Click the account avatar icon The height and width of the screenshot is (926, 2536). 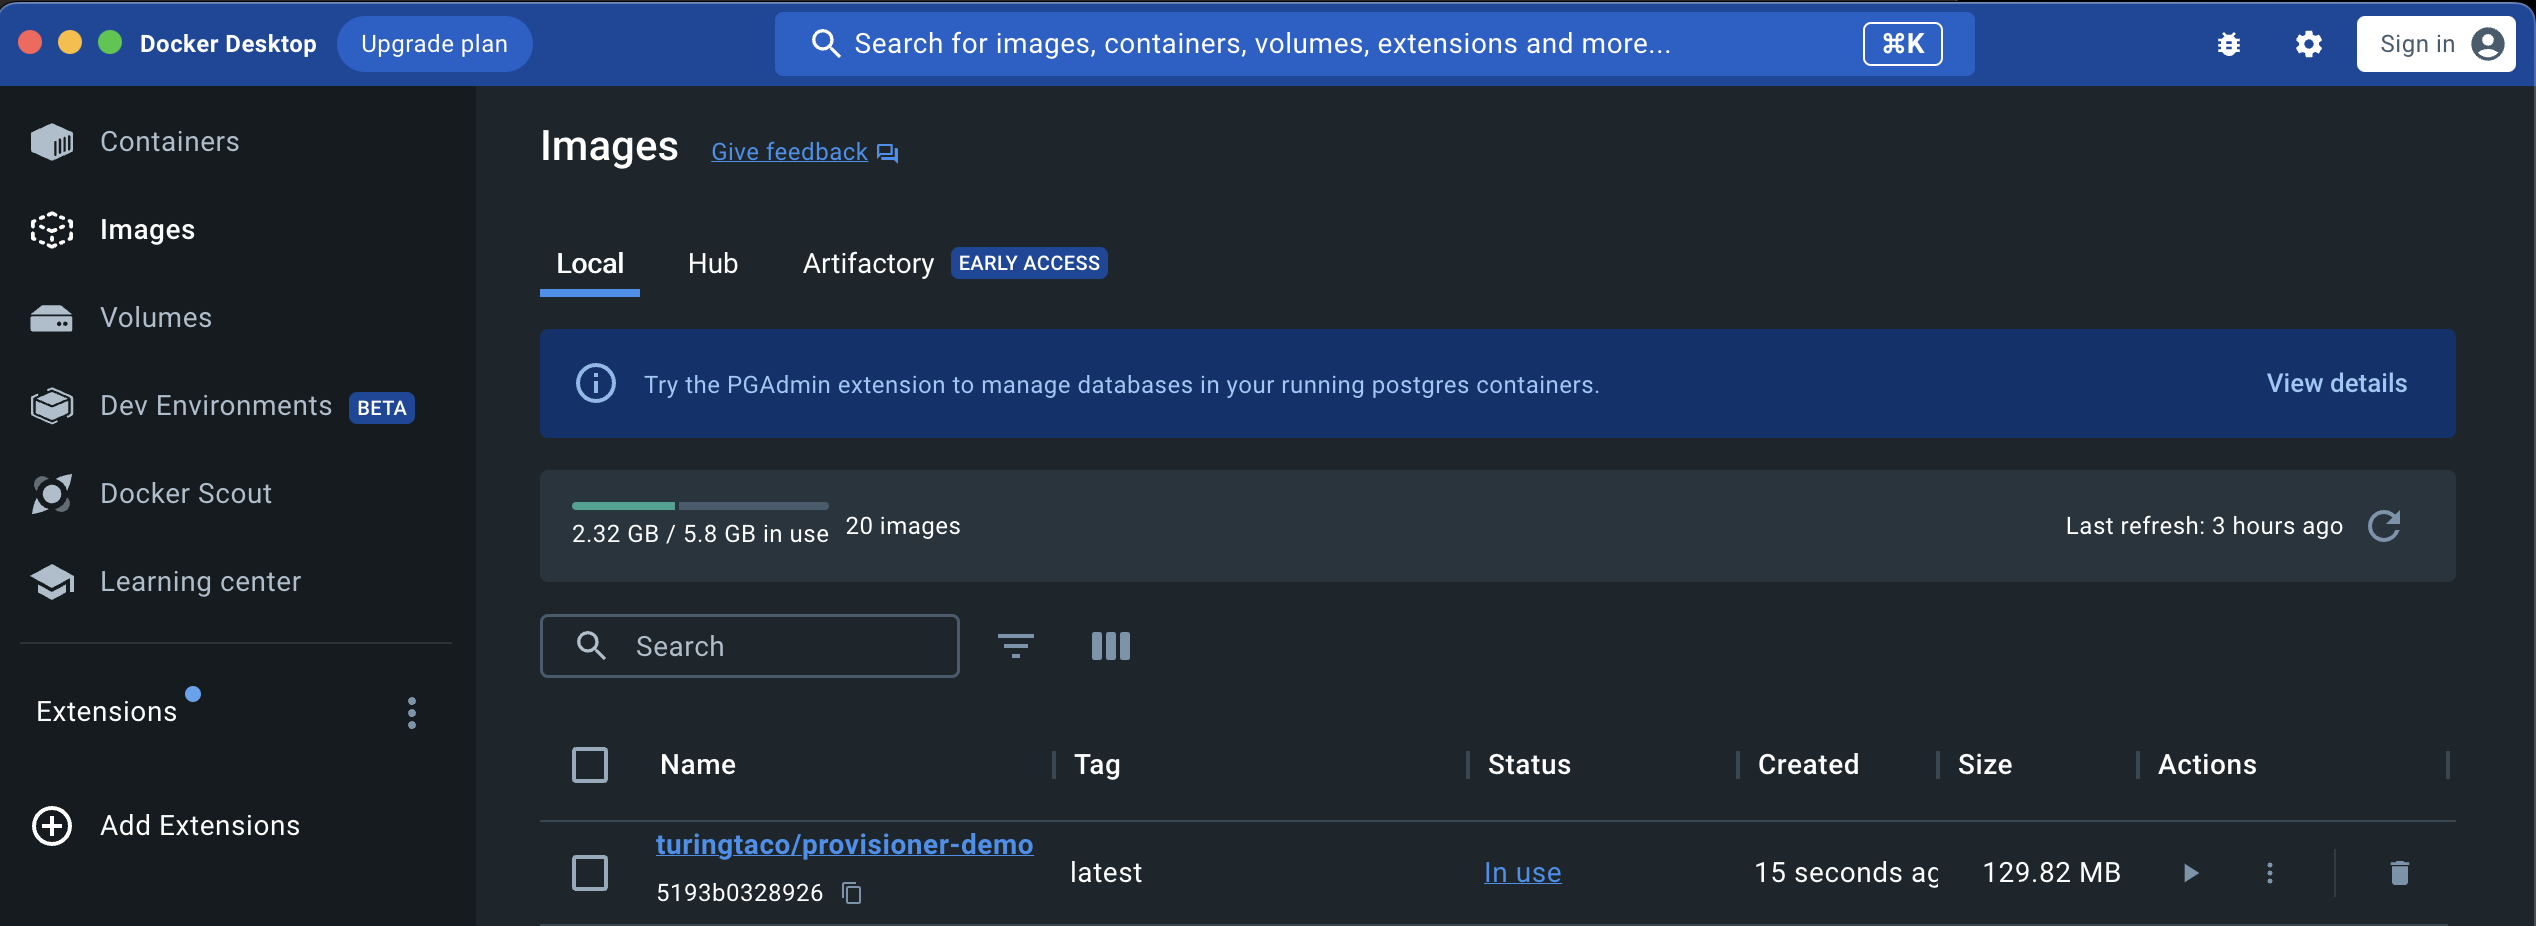tap(2488, 44)
